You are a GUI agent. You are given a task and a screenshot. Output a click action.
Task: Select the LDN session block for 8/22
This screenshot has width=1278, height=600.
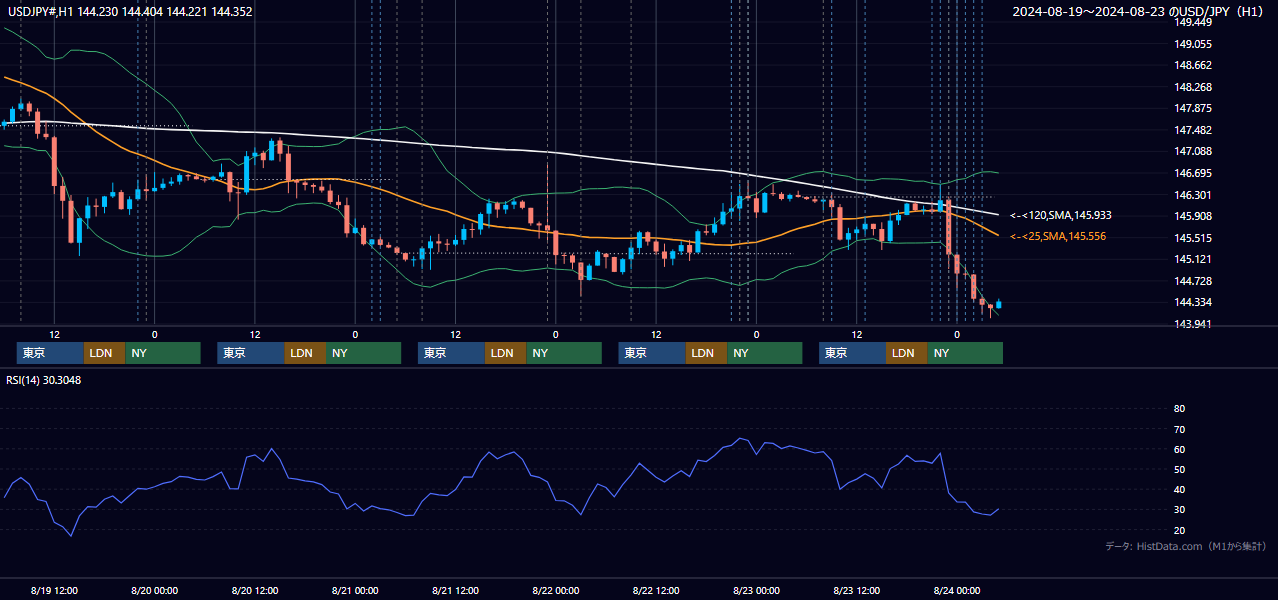point(706,353)
